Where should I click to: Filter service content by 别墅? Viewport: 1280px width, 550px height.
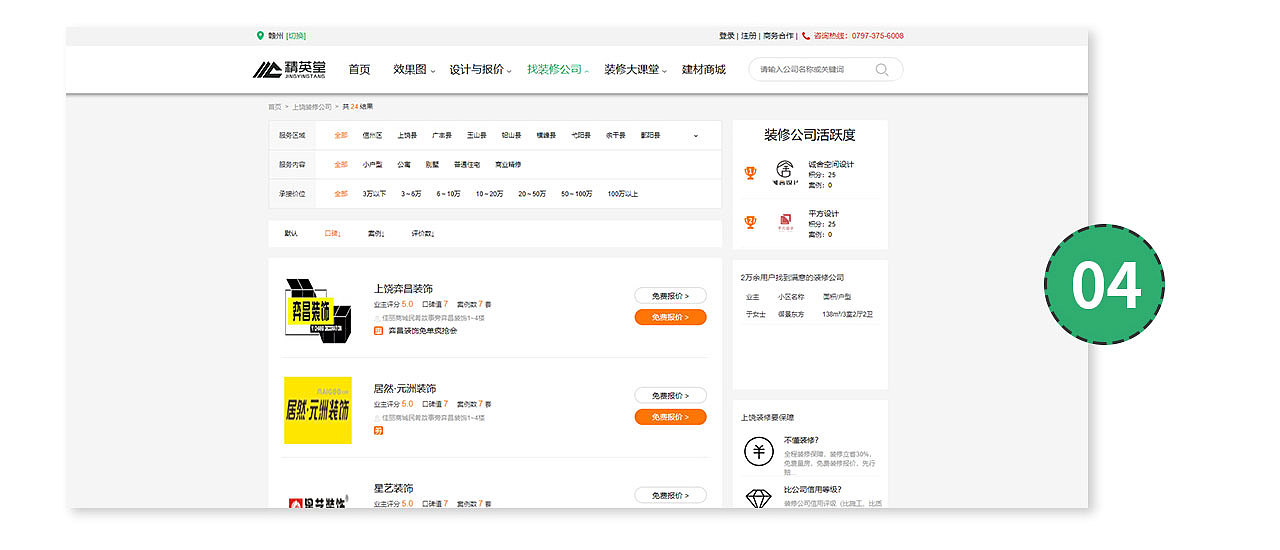pyautogui.click(x=432, y=164)
